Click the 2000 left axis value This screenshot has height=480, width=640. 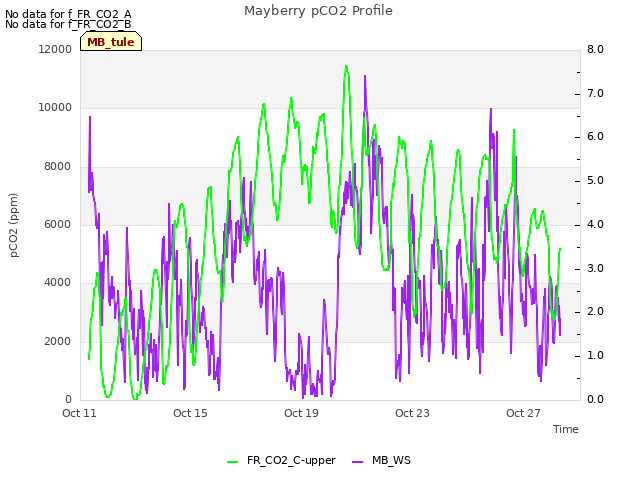[x=58, y=341]
